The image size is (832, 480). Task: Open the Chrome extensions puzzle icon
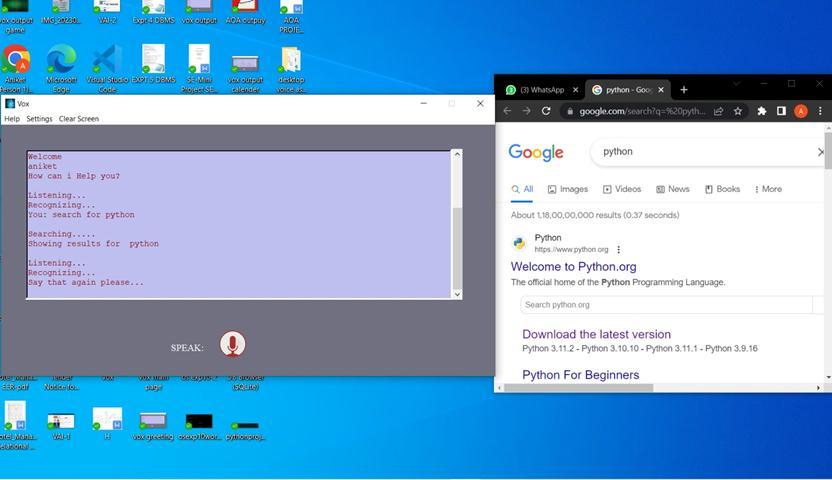click(x=762, y=111)
